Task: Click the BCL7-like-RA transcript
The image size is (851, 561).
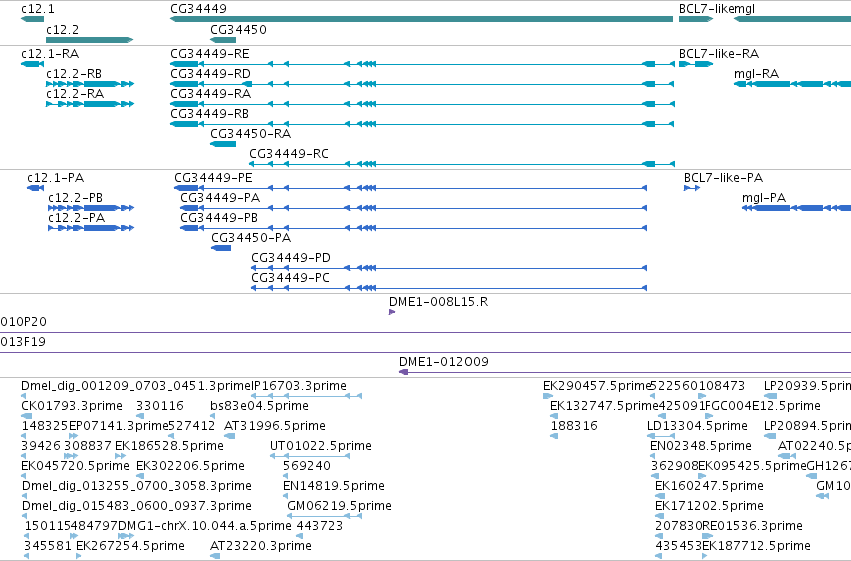Action: (696, 64)
